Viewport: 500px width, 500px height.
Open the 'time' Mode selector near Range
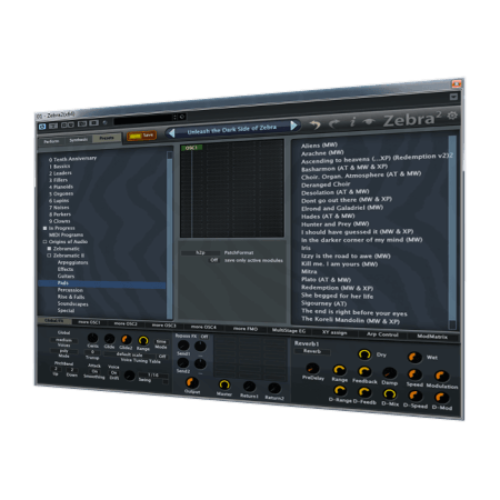coord(161,342)
